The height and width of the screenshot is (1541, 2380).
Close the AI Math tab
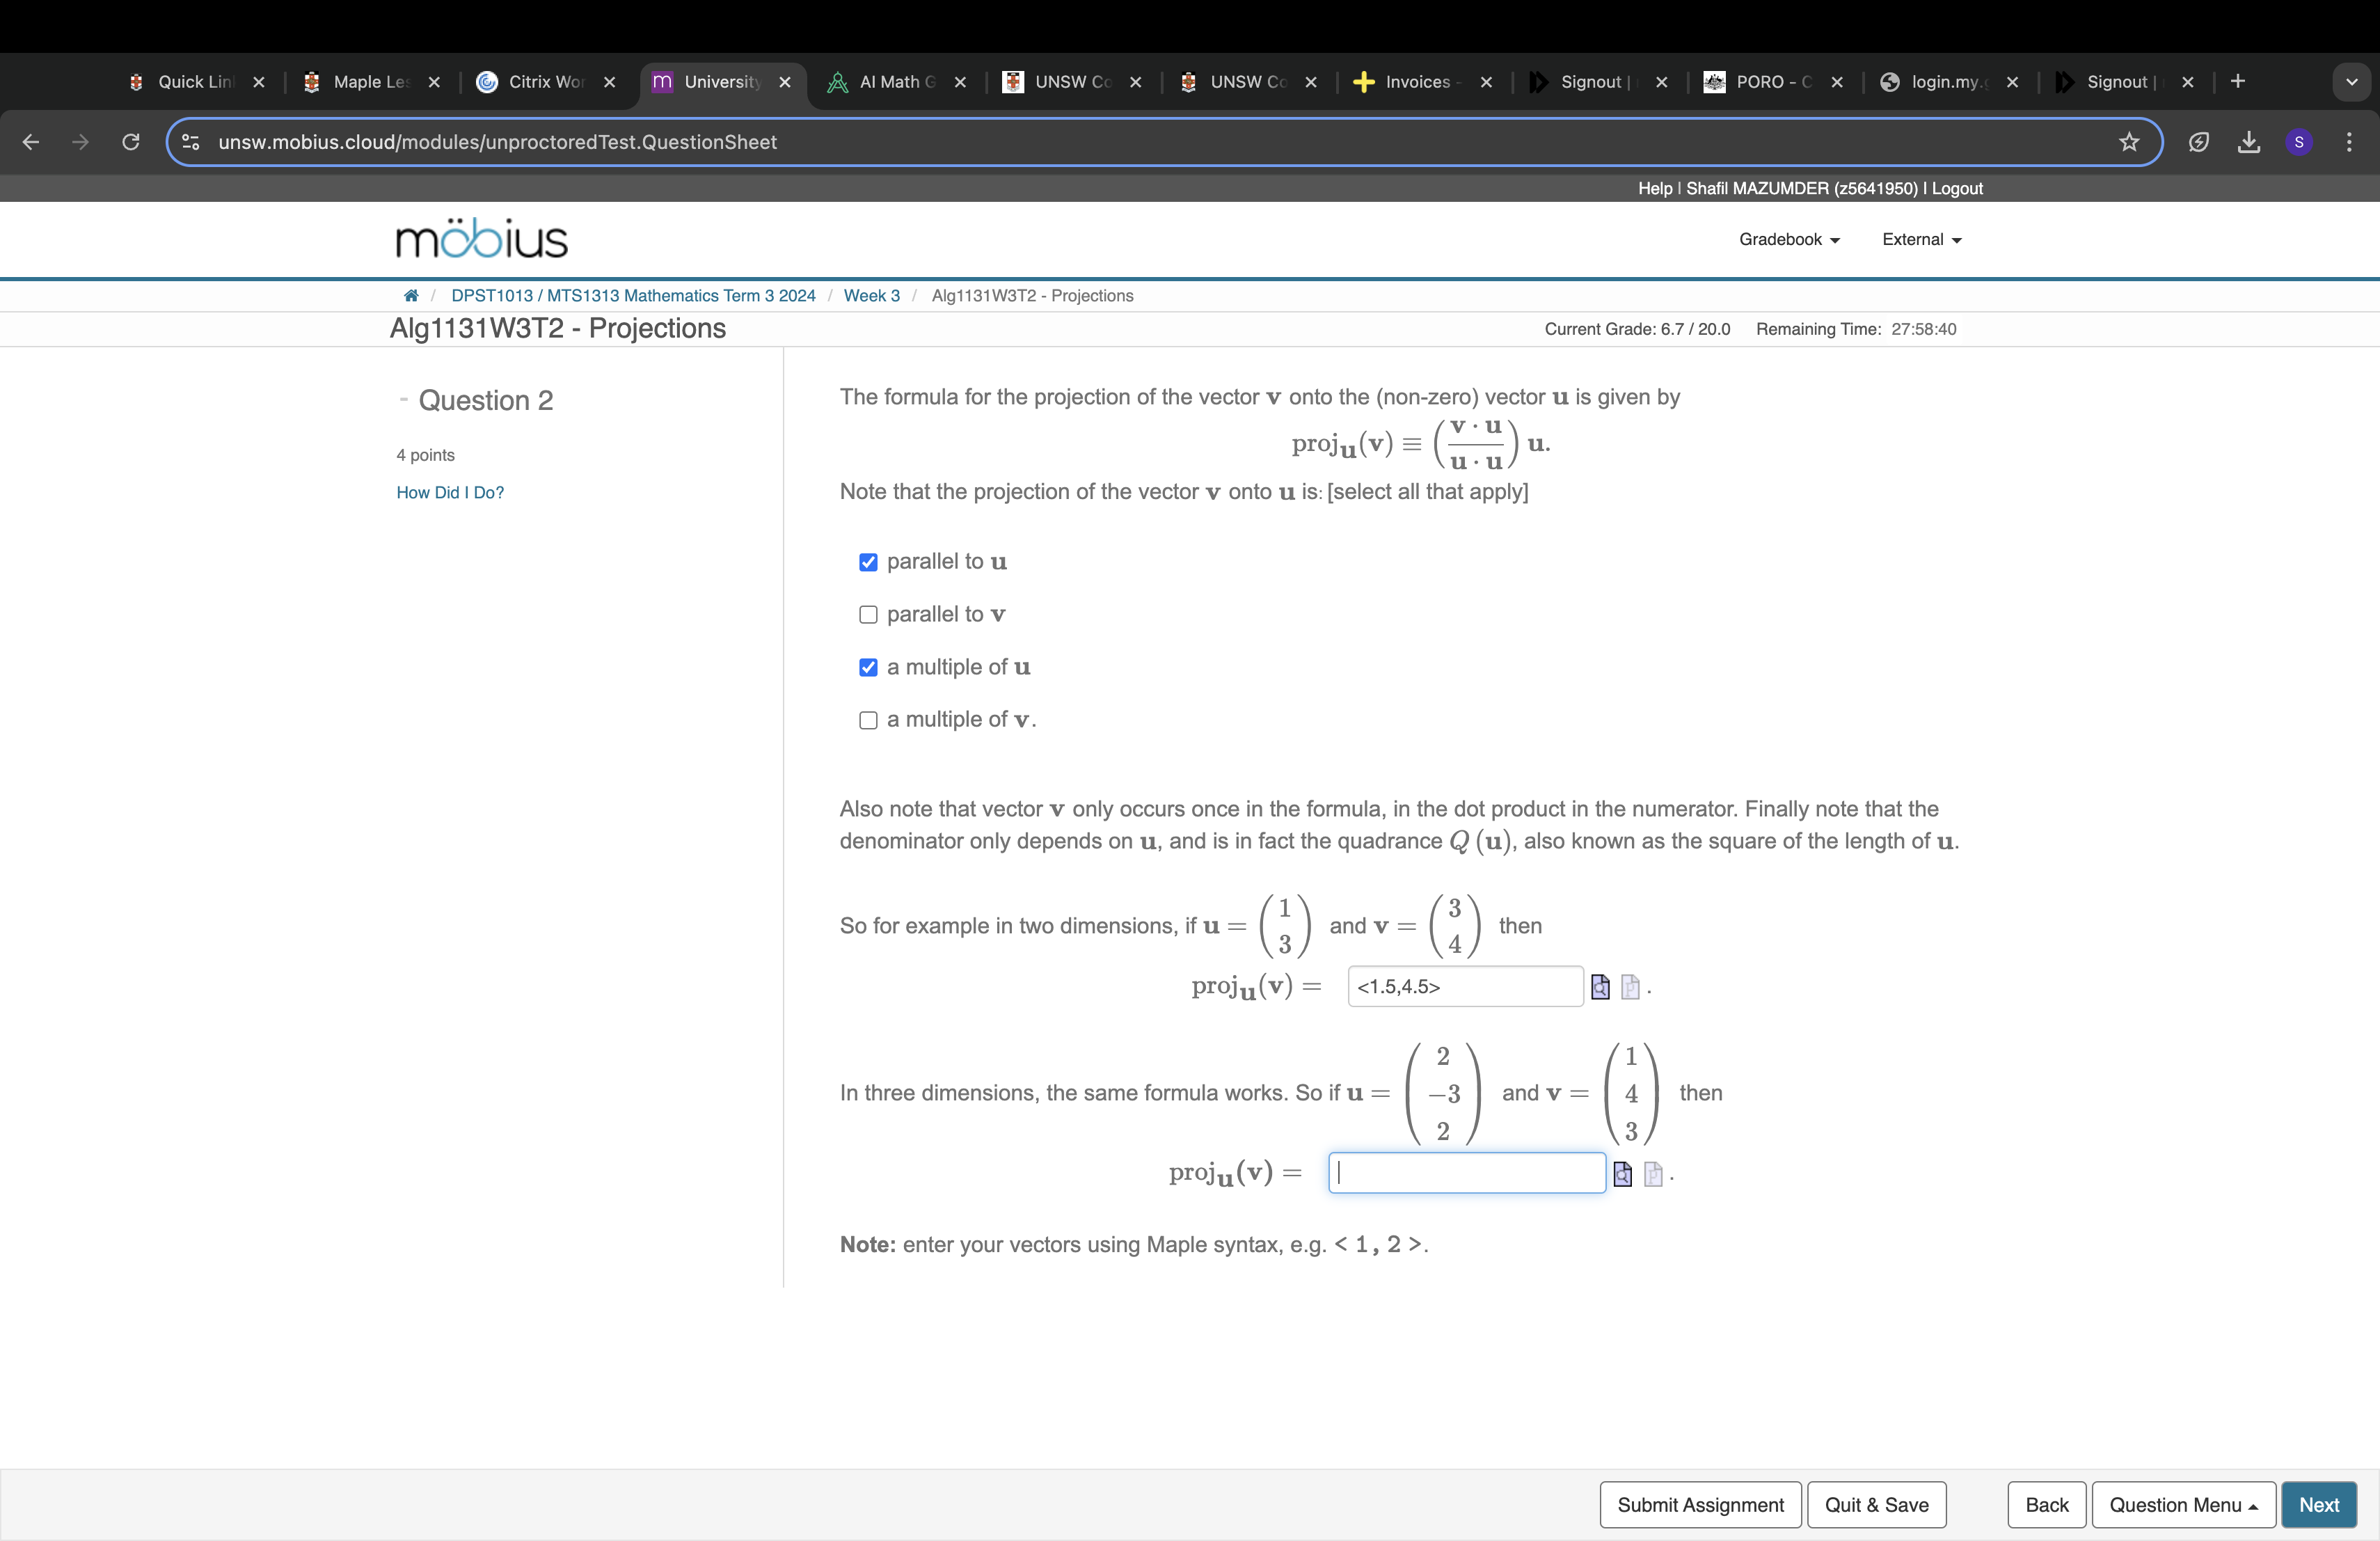(960, 82)
